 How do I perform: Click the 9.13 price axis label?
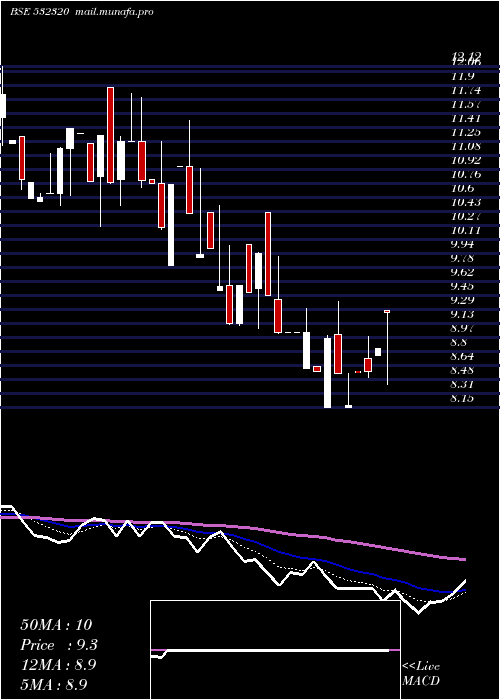[x=464, y=314]
